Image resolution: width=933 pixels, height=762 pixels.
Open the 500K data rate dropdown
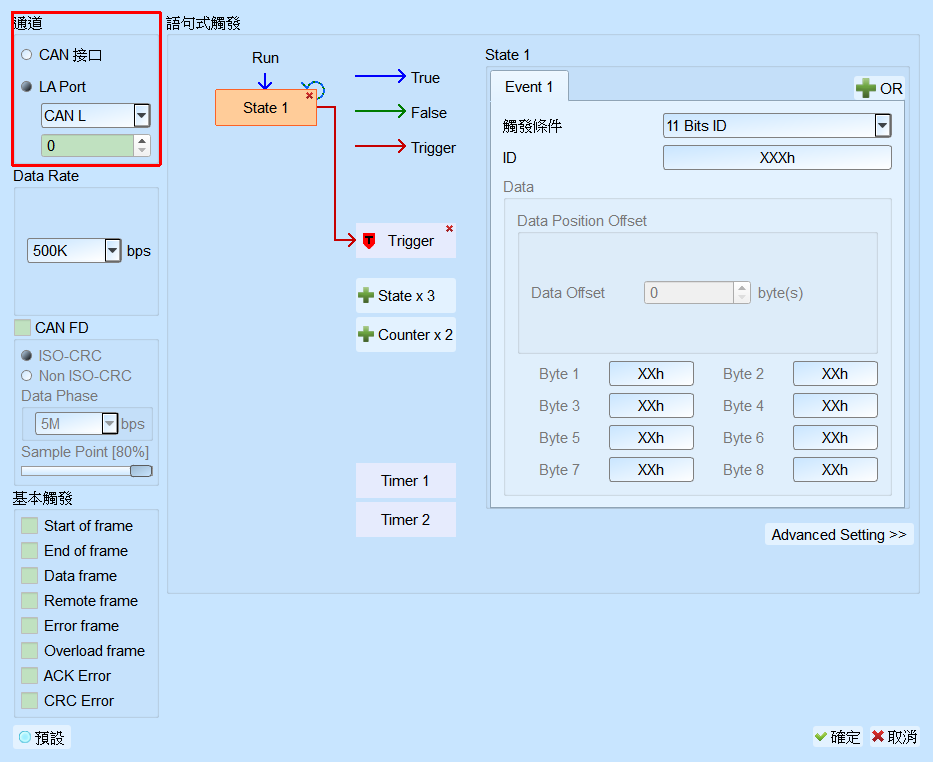coord(113,251)
